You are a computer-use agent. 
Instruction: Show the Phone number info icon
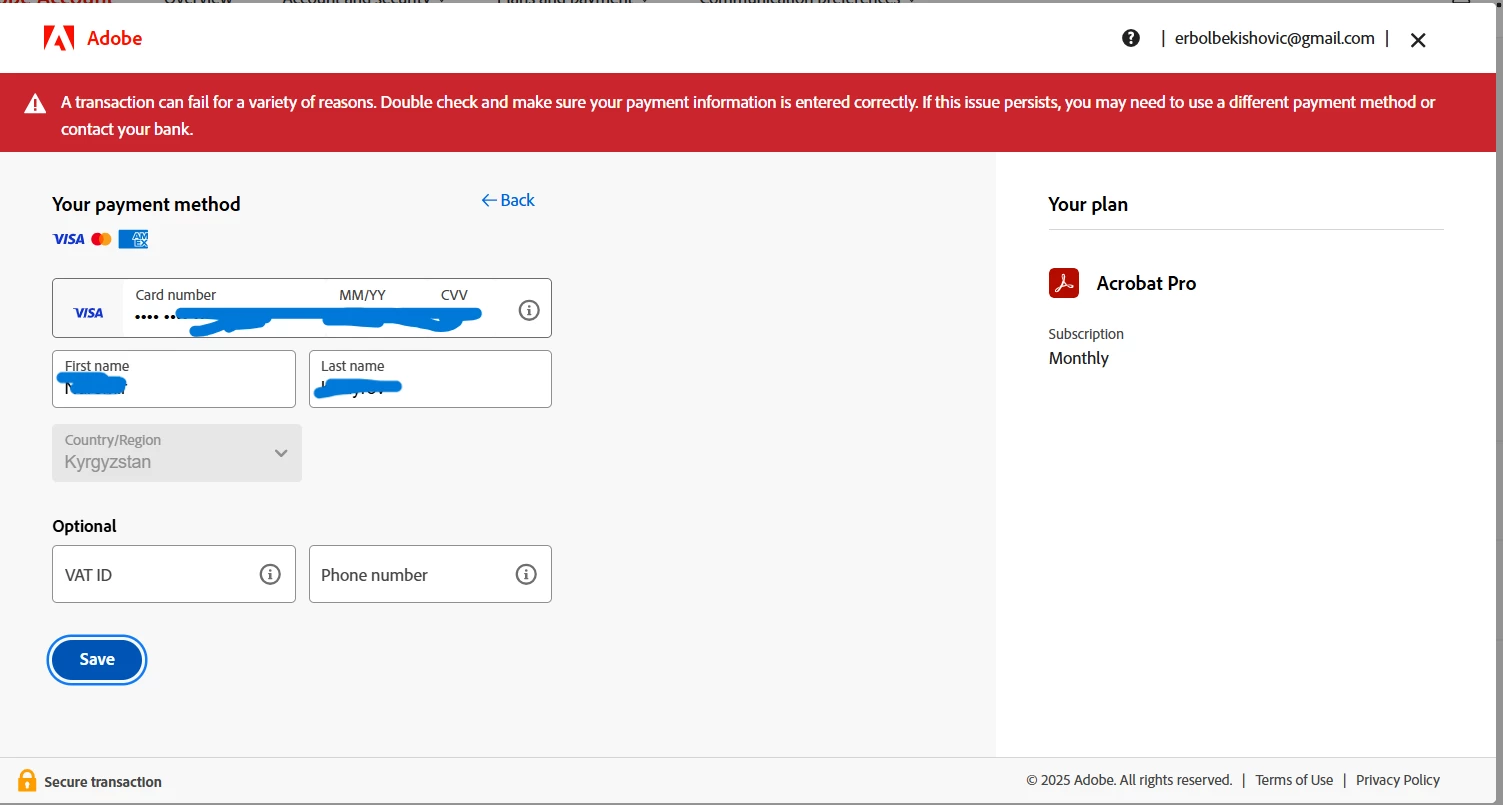[526, 574]
